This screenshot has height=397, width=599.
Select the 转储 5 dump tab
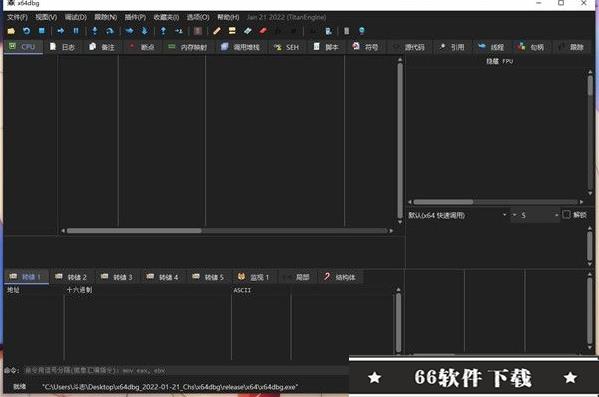click(x=209, y=277)
